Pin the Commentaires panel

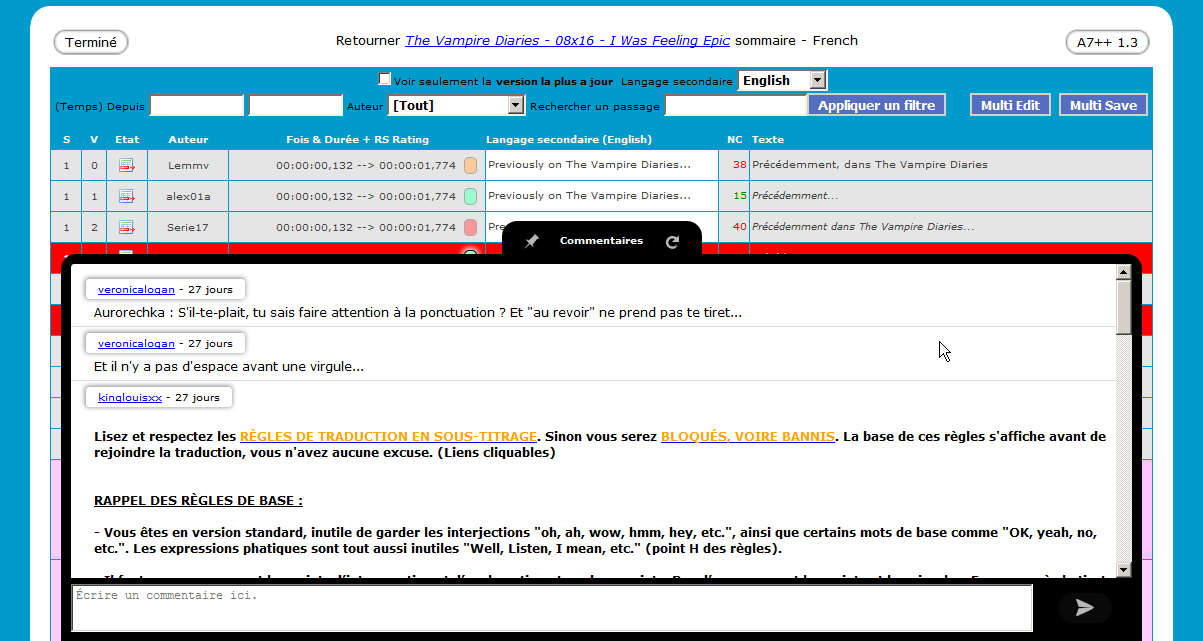pyautogui.click(x=532, y=242)
